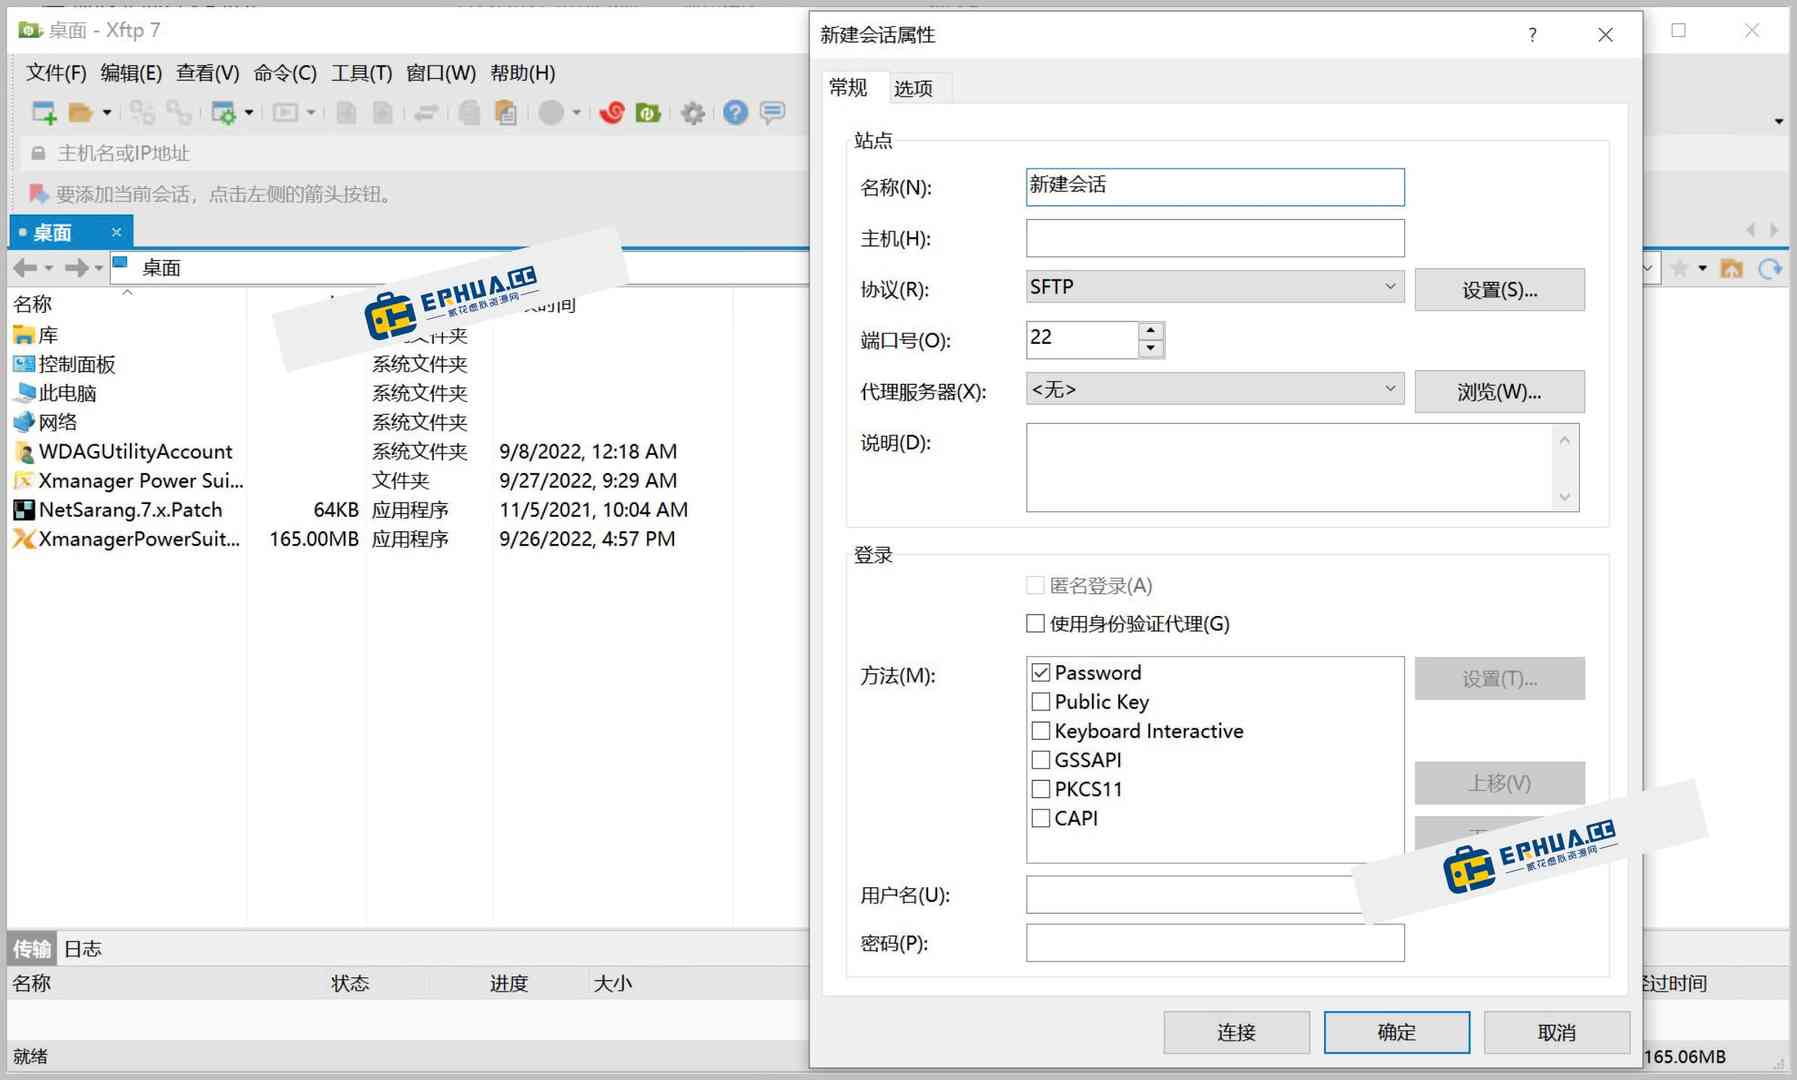The image size is (1797, 1080).
Task: Click the chat feedback bubble toolbar icon
Action: 772,113
